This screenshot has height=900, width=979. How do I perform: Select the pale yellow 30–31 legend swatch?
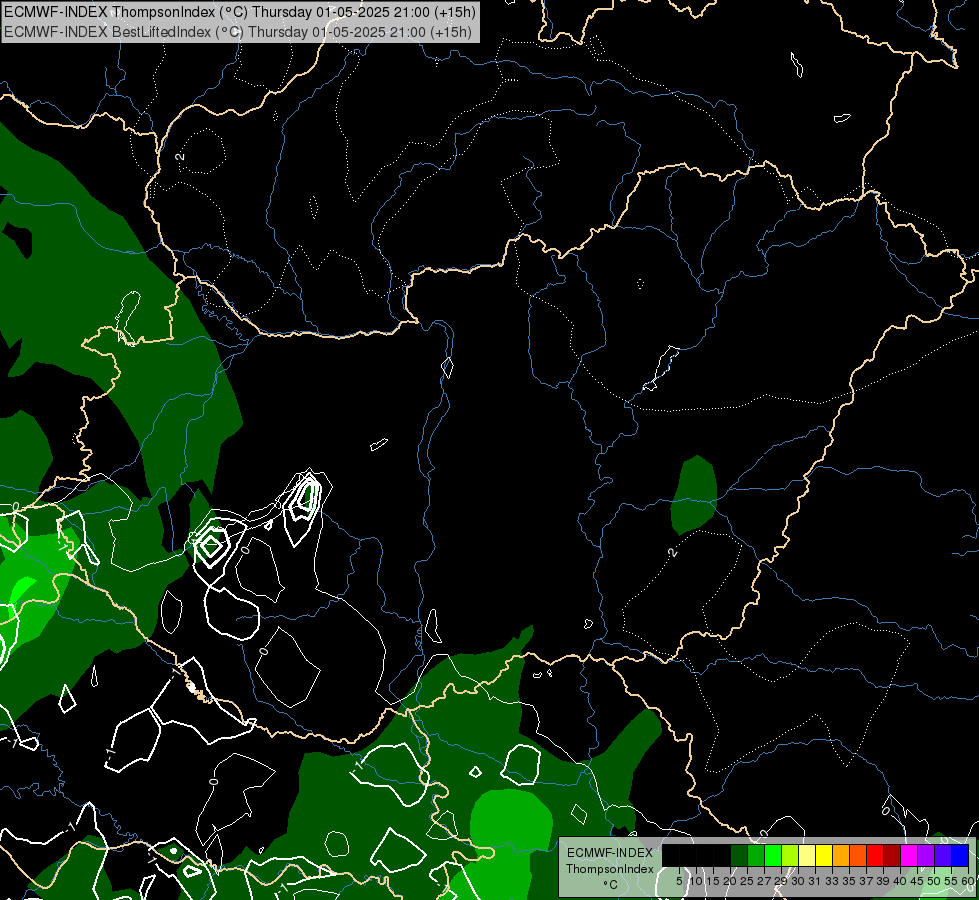coord(807,855)
